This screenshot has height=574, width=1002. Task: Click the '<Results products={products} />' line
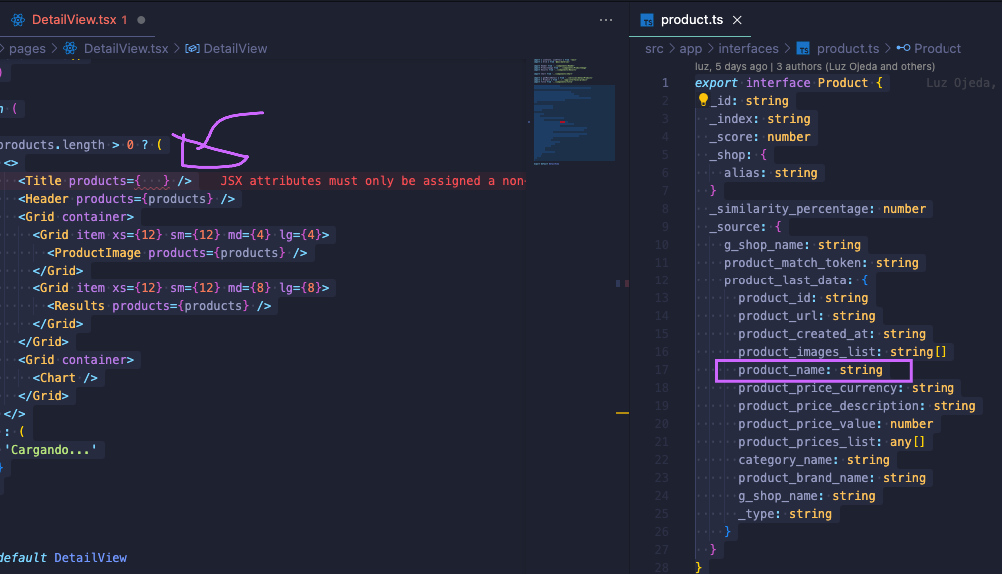[x=159, y=306]
